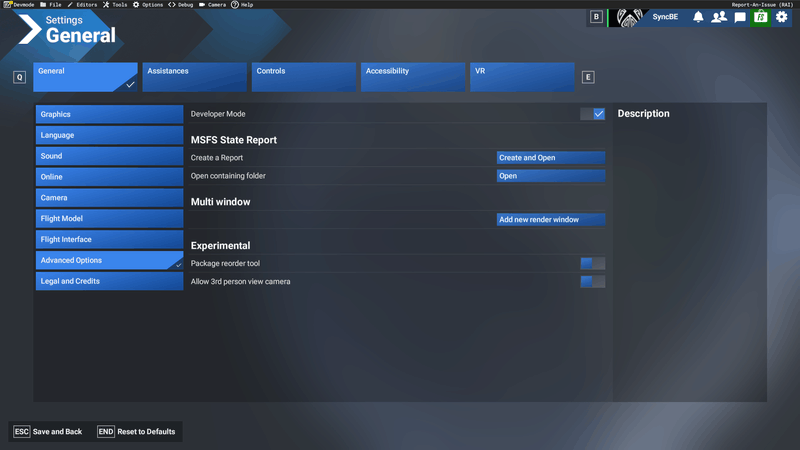
Task: Select the General settings tab
Action: 85,77
